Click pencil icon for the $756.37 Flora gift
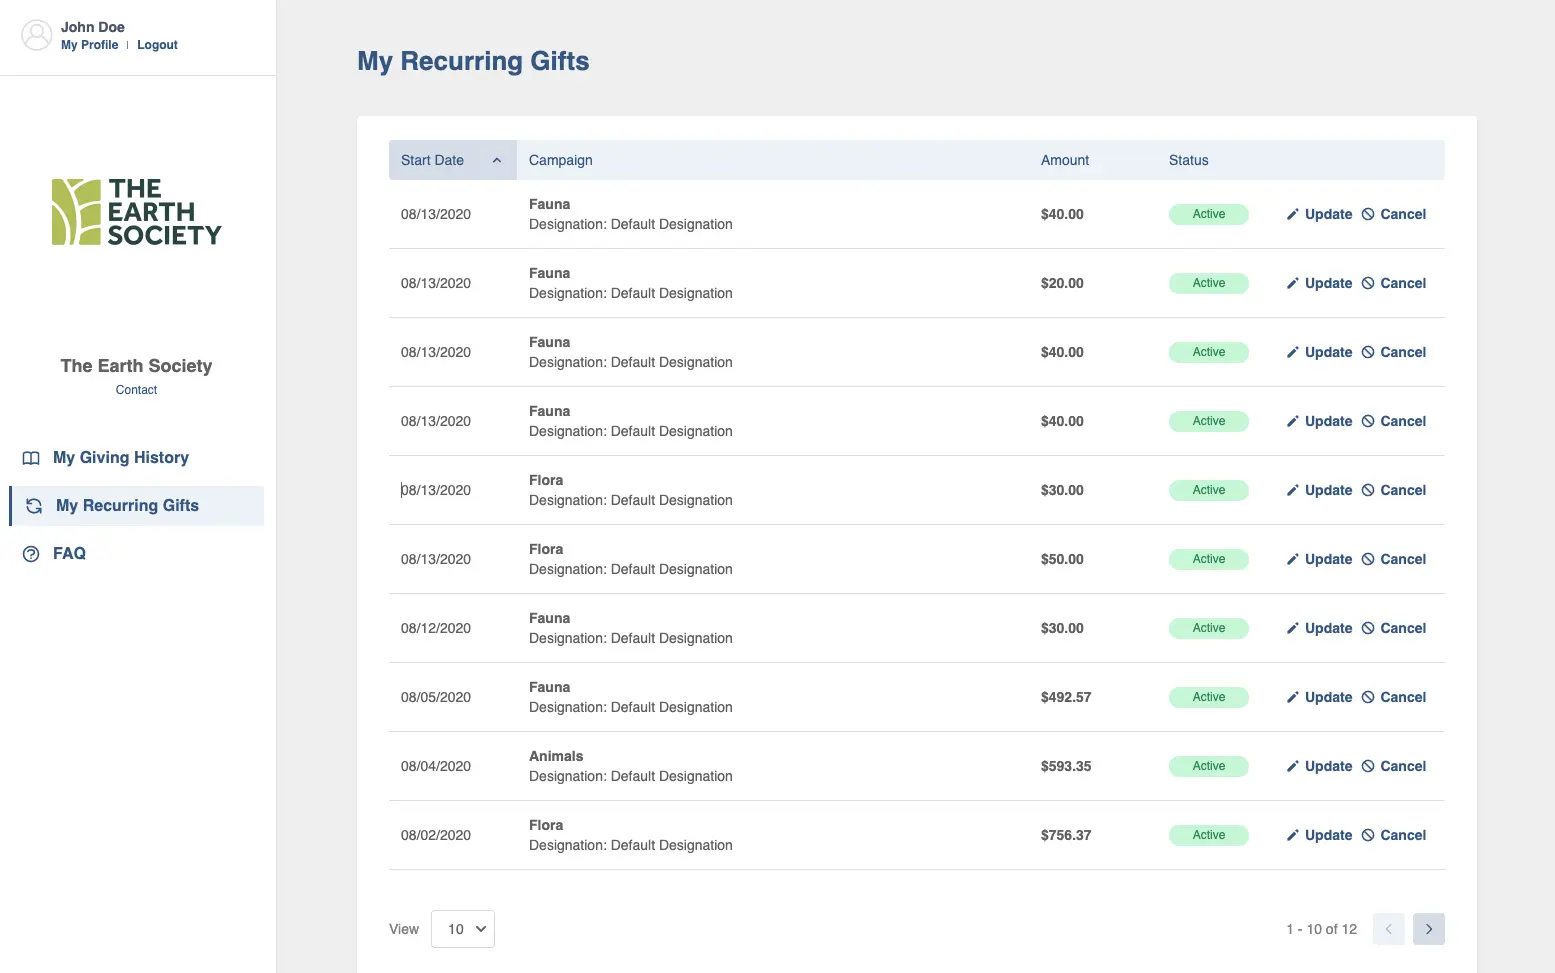Image resolution: width=1555 pixels, height=973 pixels. pos(1292,836)
